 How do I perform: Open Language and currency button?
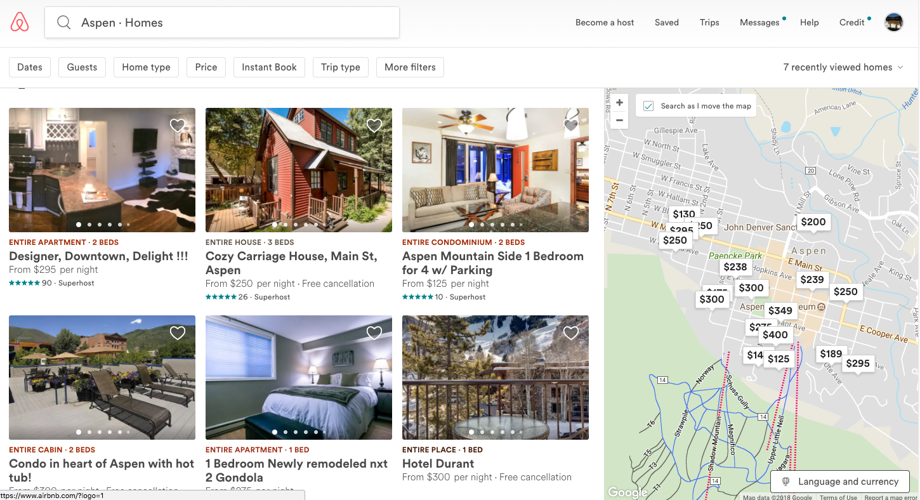840,481
